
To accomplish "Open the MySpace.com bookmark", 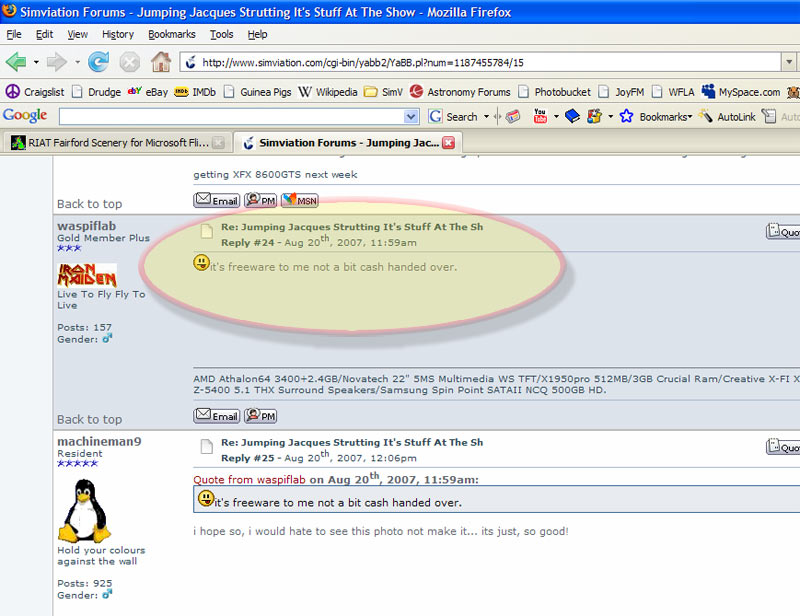I will pos(741,92).
